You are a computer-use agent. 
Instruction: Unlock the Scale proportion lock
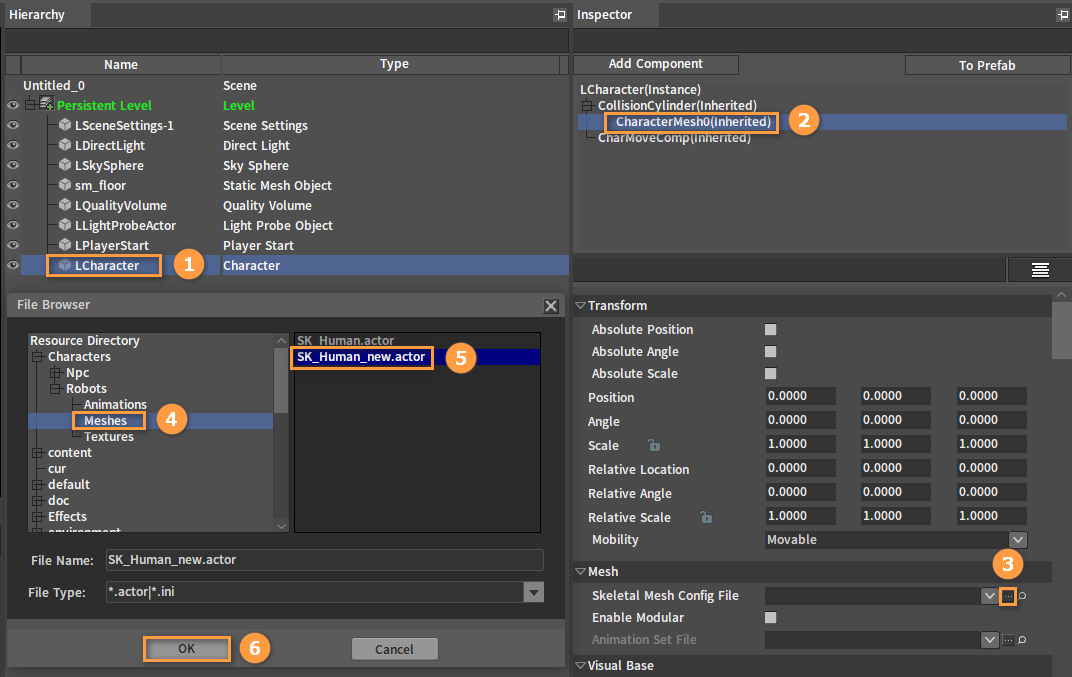(654, 445)
